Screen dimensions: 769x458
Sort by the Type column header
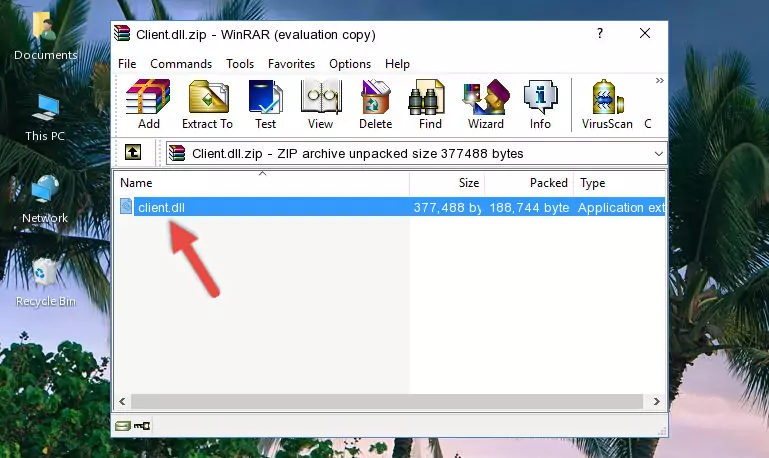(619, 183)
